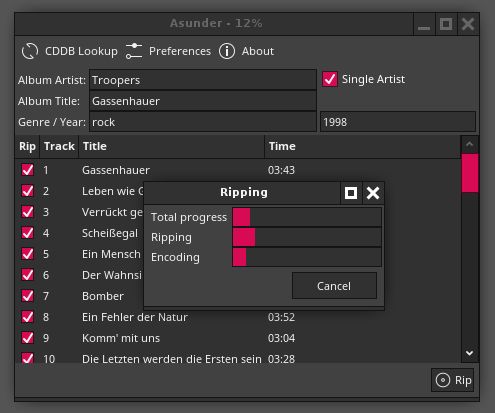Sort by the Title column header
495x413 pixels.
171,146
